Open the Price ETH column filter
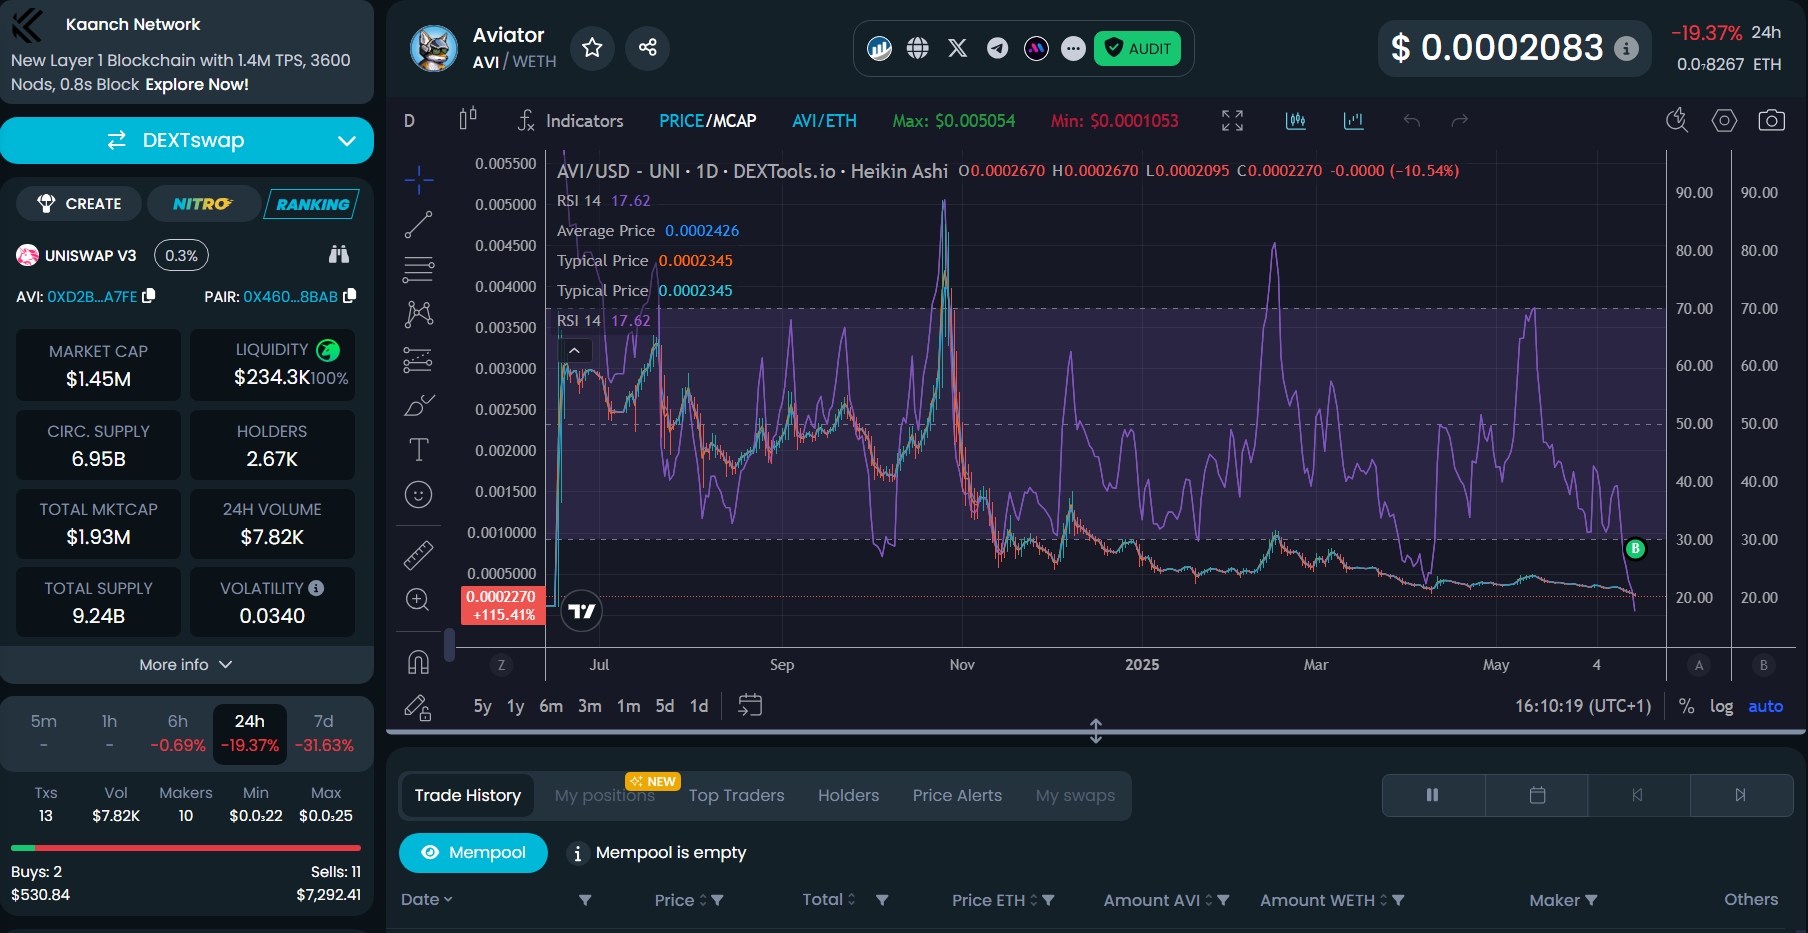This screenshot has width=1808, height=933. (x=1048, y=900)
